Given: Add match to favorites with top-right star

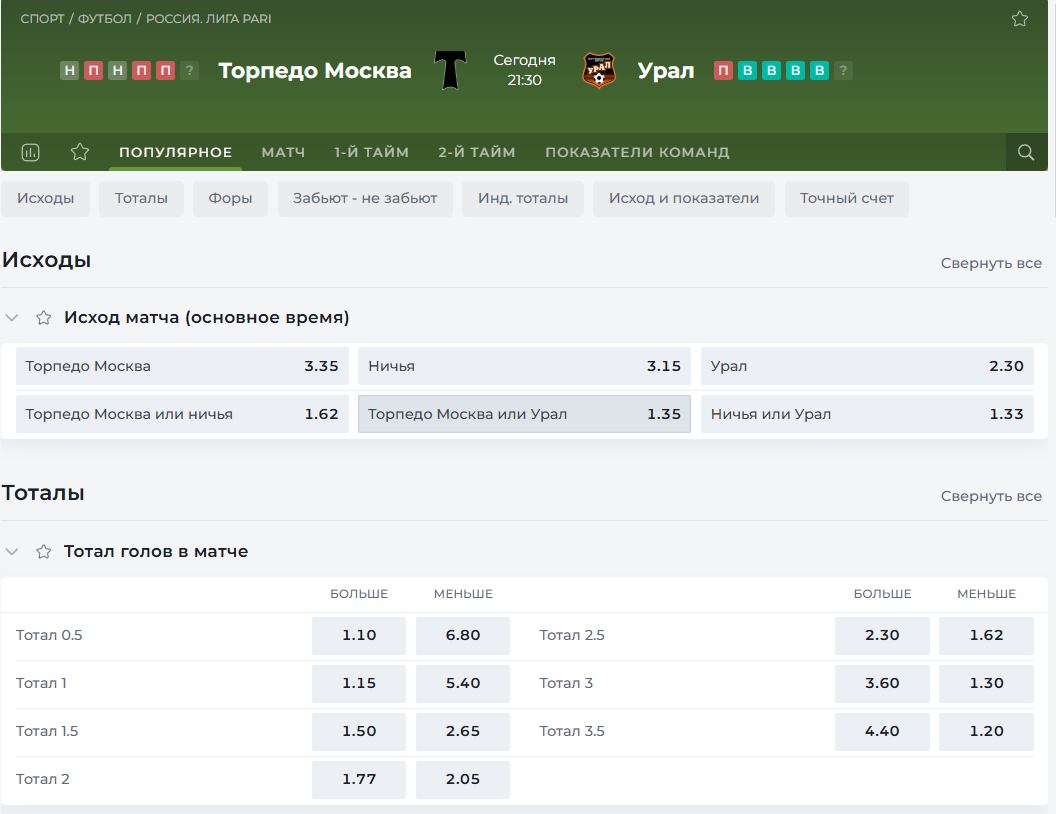Looking at the screenshot, I should coord(1020,19).
